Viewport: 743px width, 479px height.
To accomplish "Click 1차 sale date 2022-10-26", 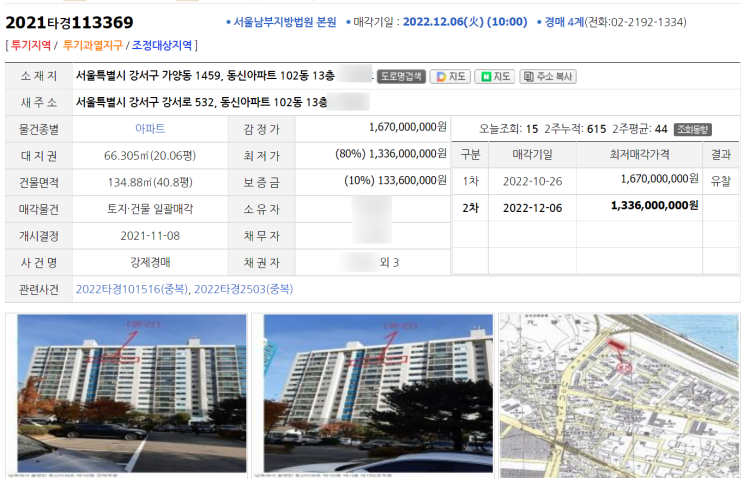I will pos(533,181).
